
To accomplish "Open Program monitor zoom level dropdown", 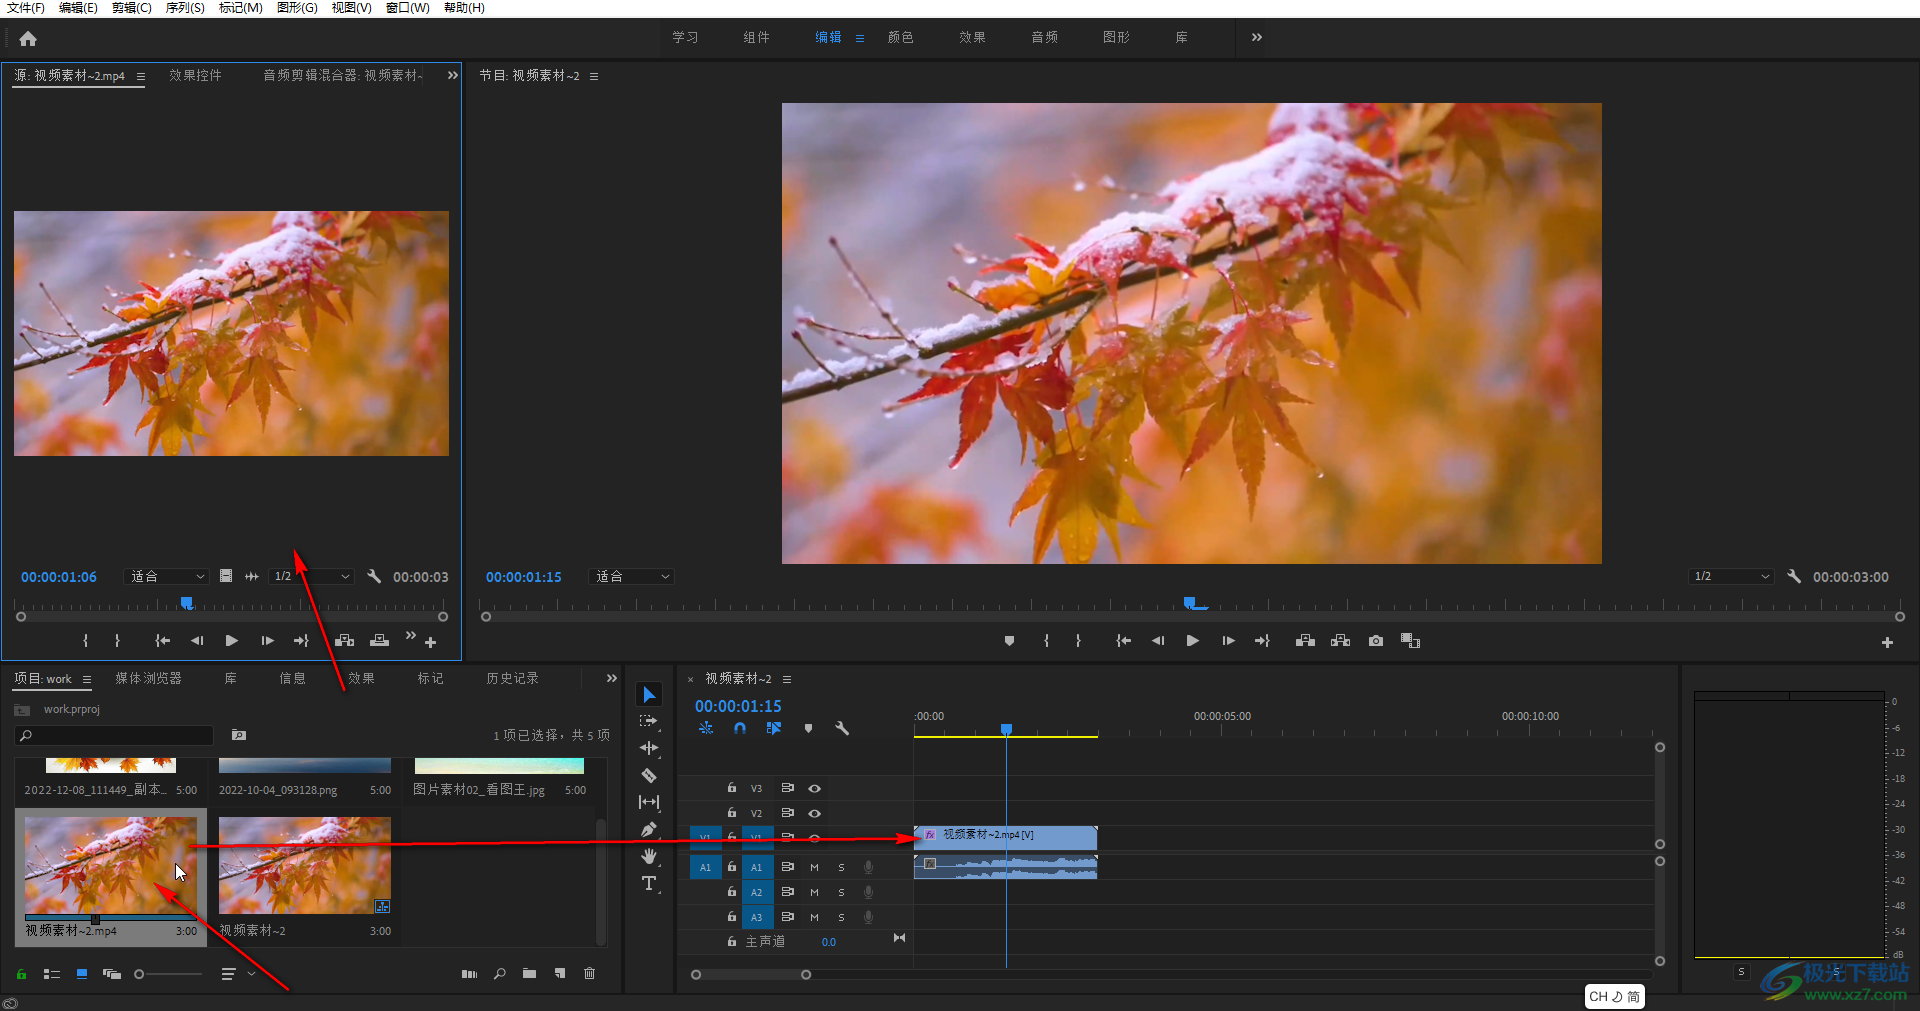I will pyautogui.click(x=631, y=577).
